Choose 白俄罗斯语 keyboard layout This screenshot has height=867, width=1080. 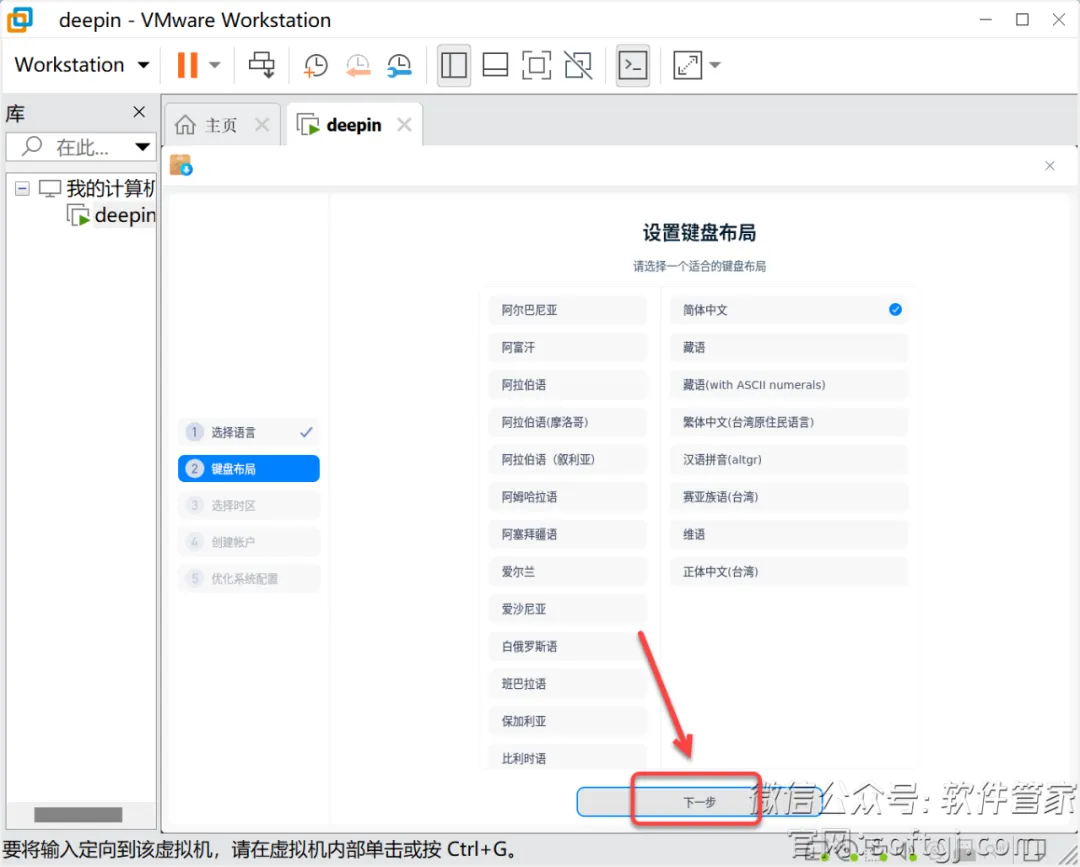coord(568,646)
